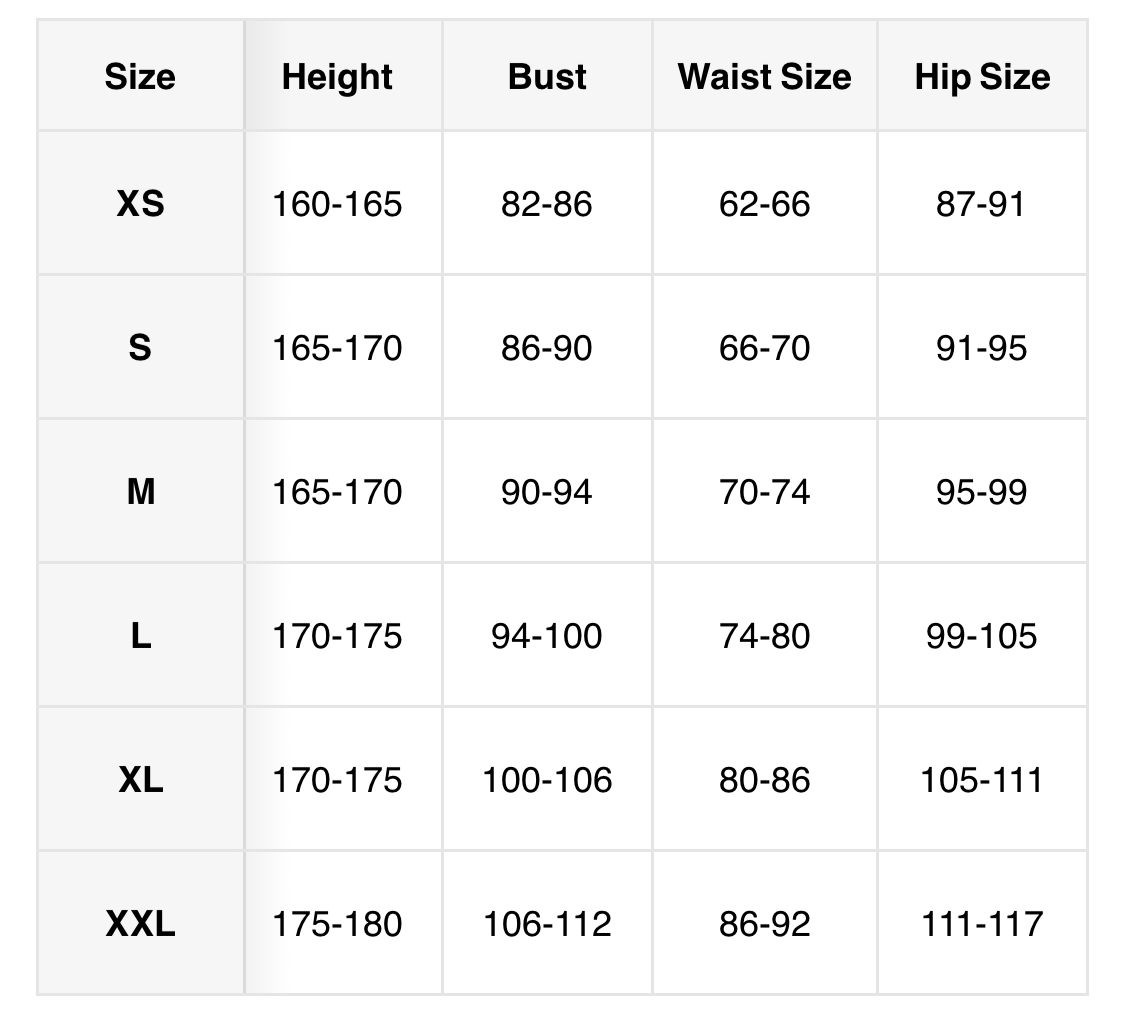
Task: Choose the M size row label
Action: point(140,492)
